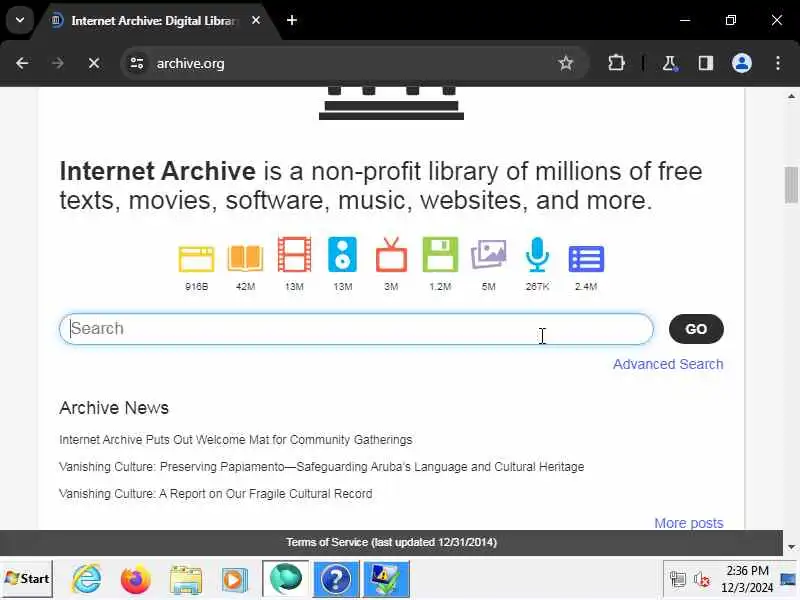800x600 pixels.
Task: Open the Chrome profile avatar
Action: (x=742, y=63)
